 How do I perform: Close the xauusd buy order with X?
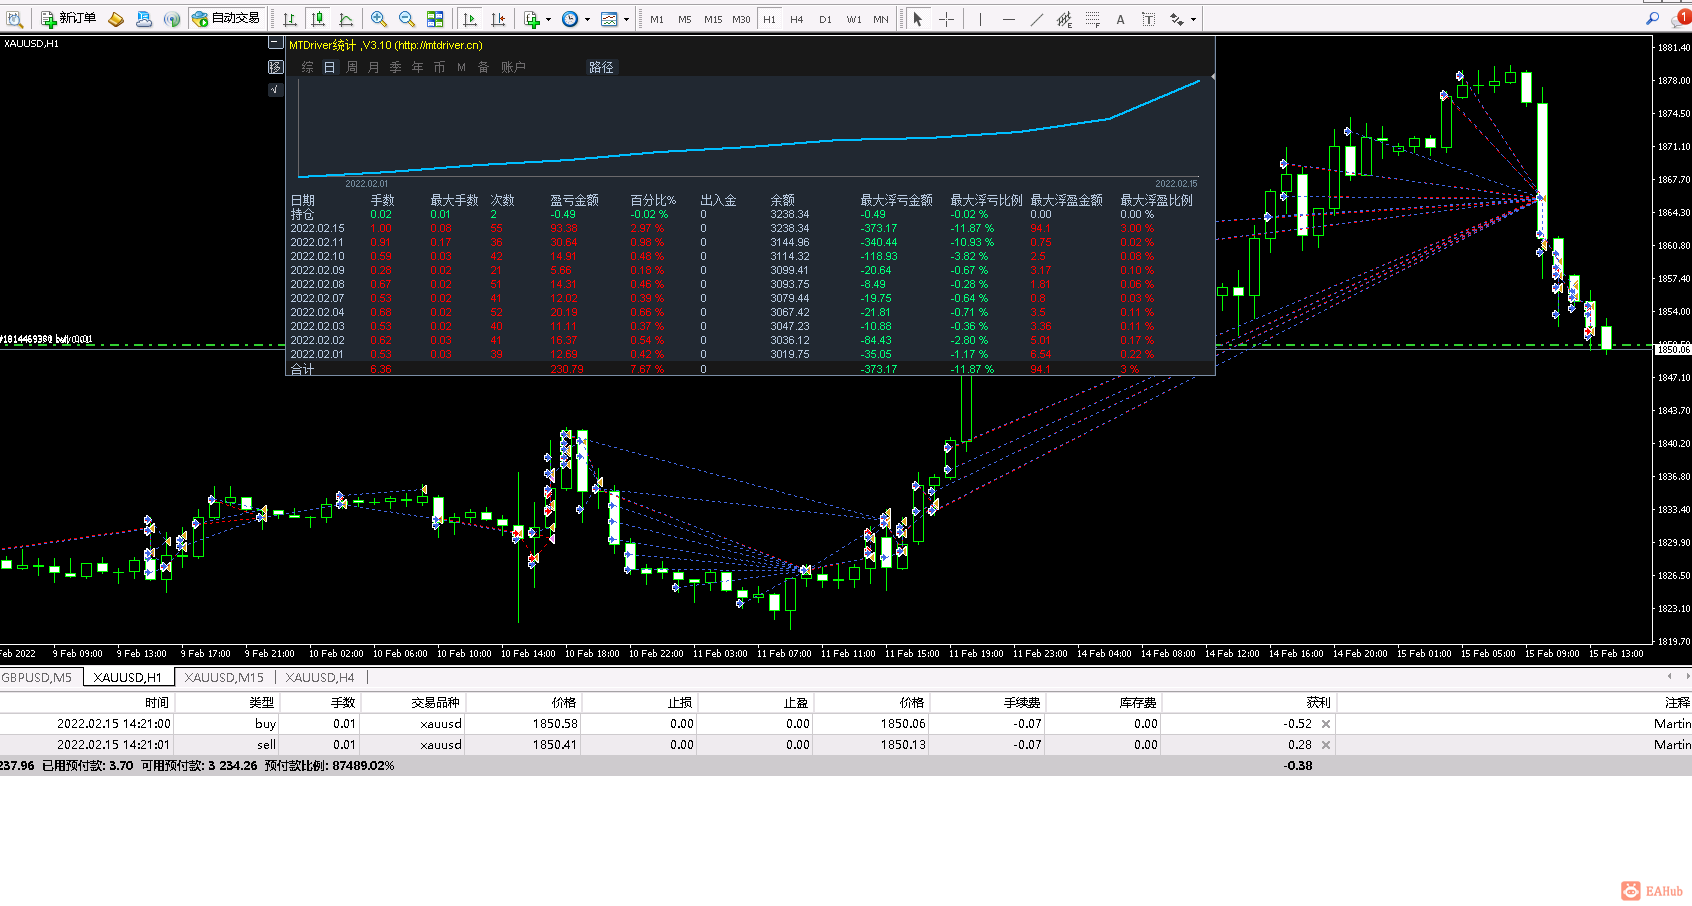tap(1326, 724)
